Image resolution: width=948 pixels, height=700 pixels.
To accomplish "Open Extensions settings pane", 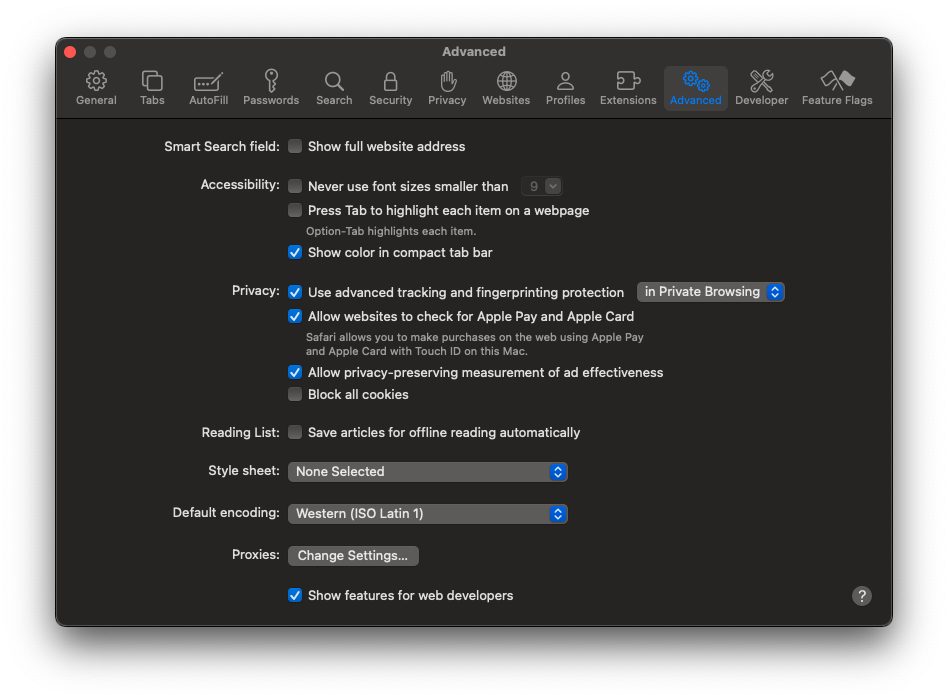I will (628, 88).
